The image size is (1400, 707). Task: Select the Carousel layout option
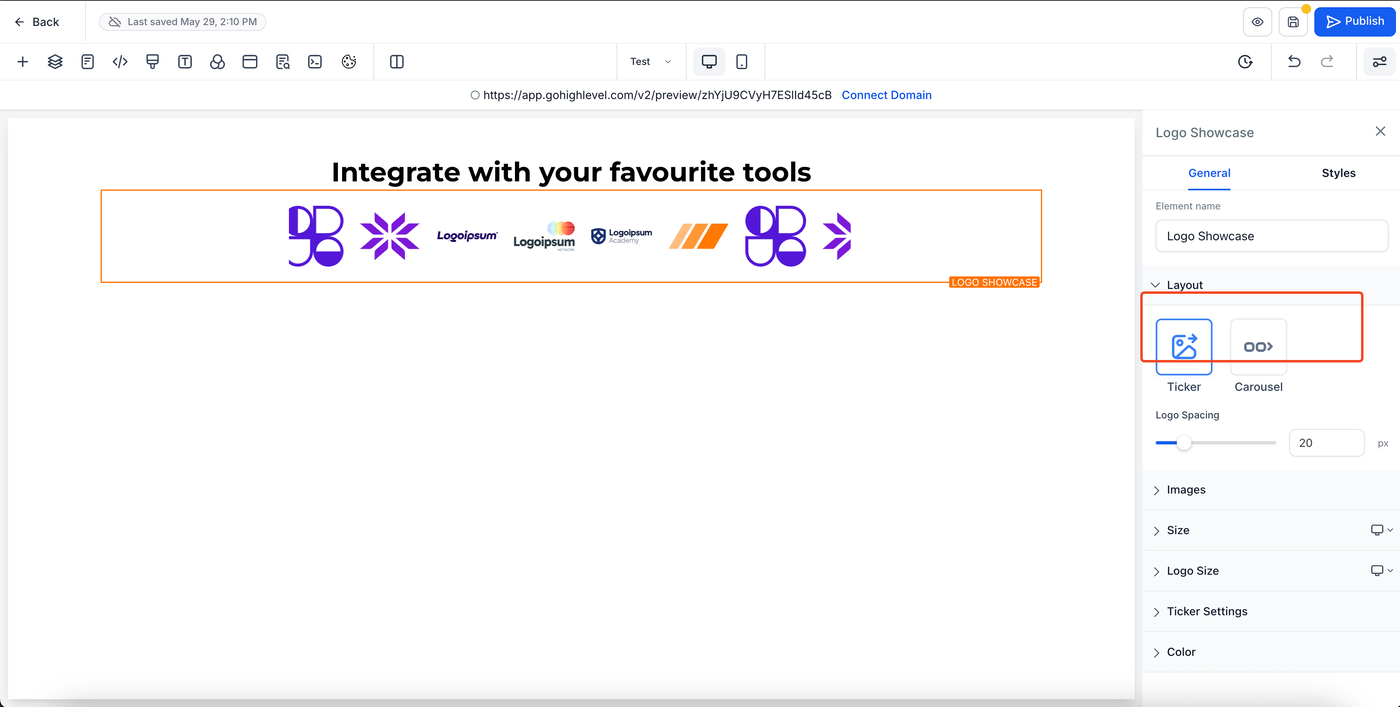pos(1258,347)
